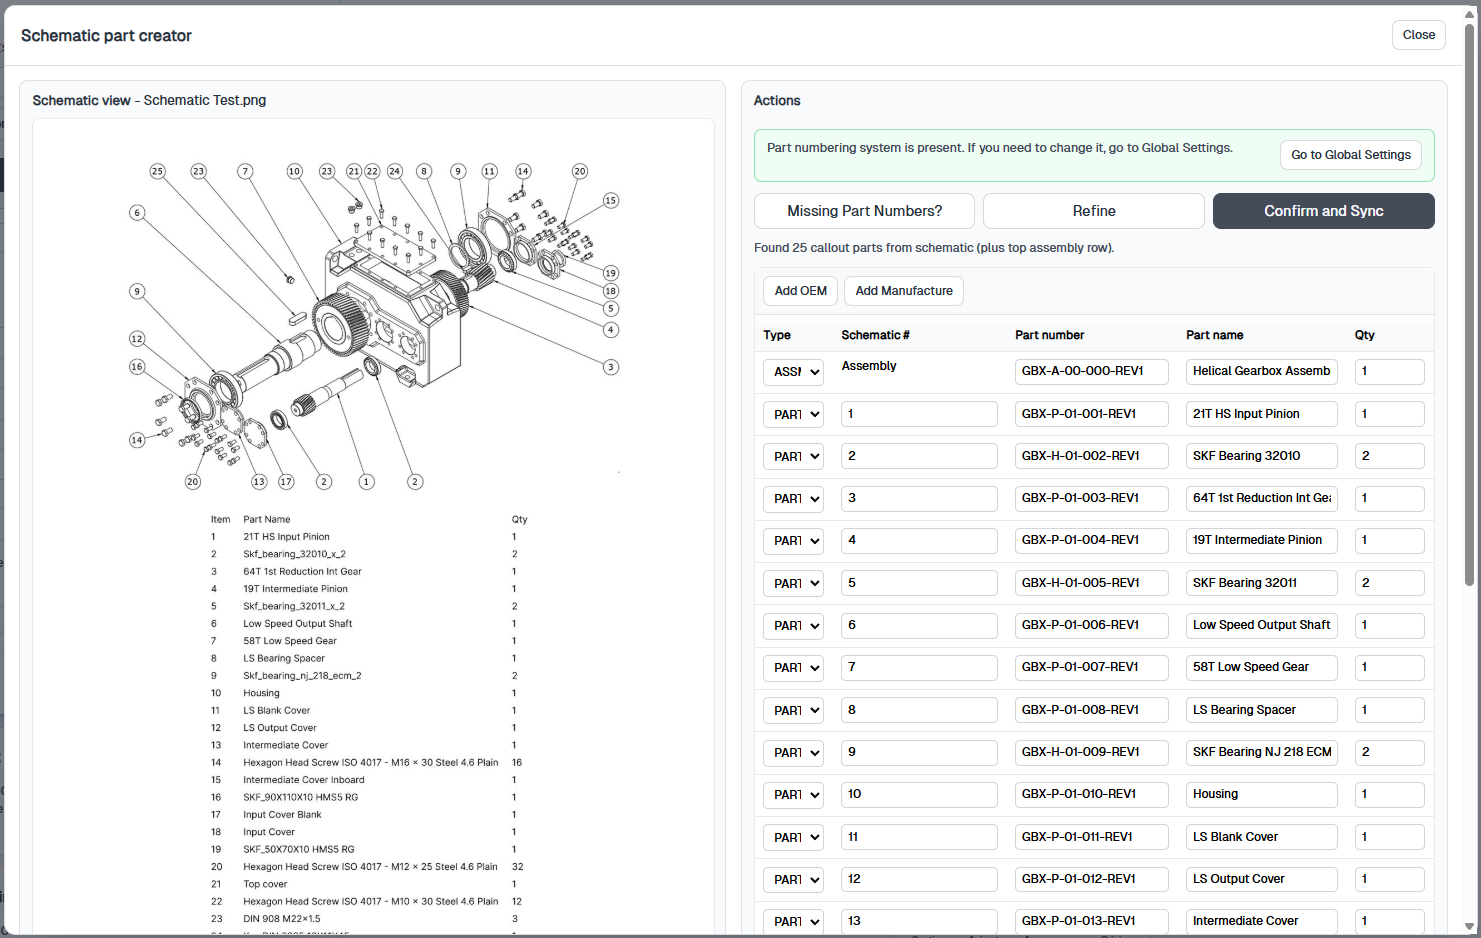Click callout balloon 25 on schematic
The image size is (1481, 938).
pos(157,171)
